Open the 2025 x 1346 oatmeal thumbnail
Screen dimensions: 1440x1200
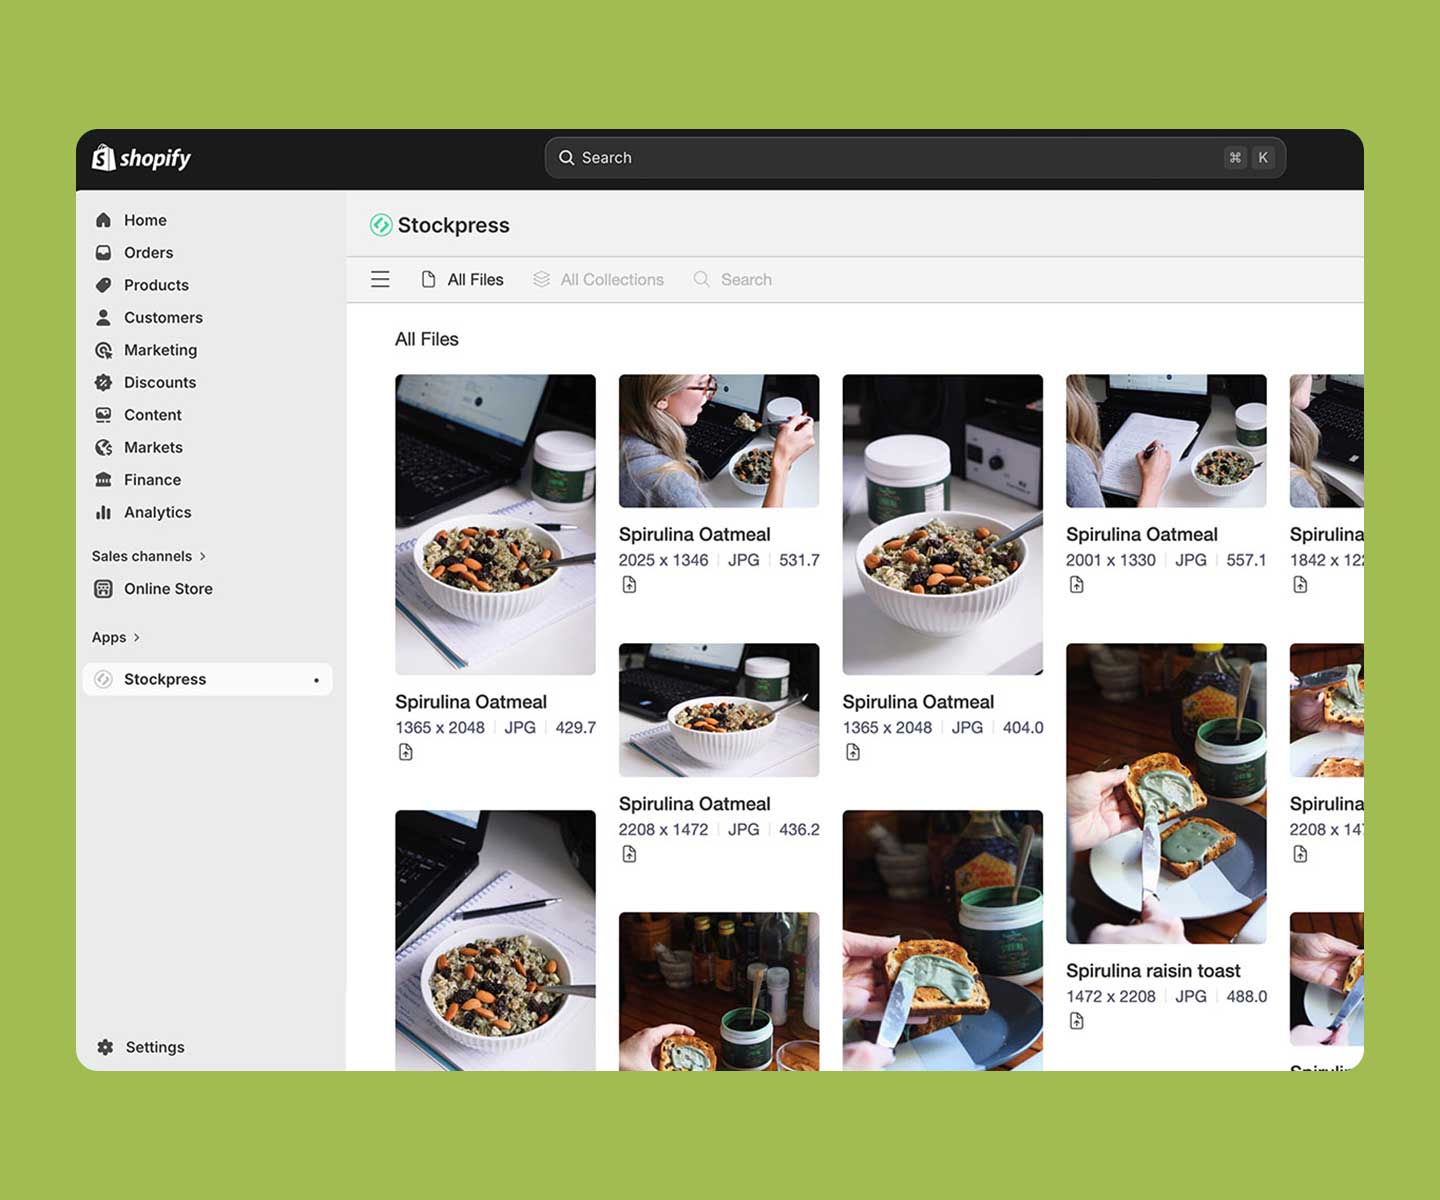click(x=719, y=441)
